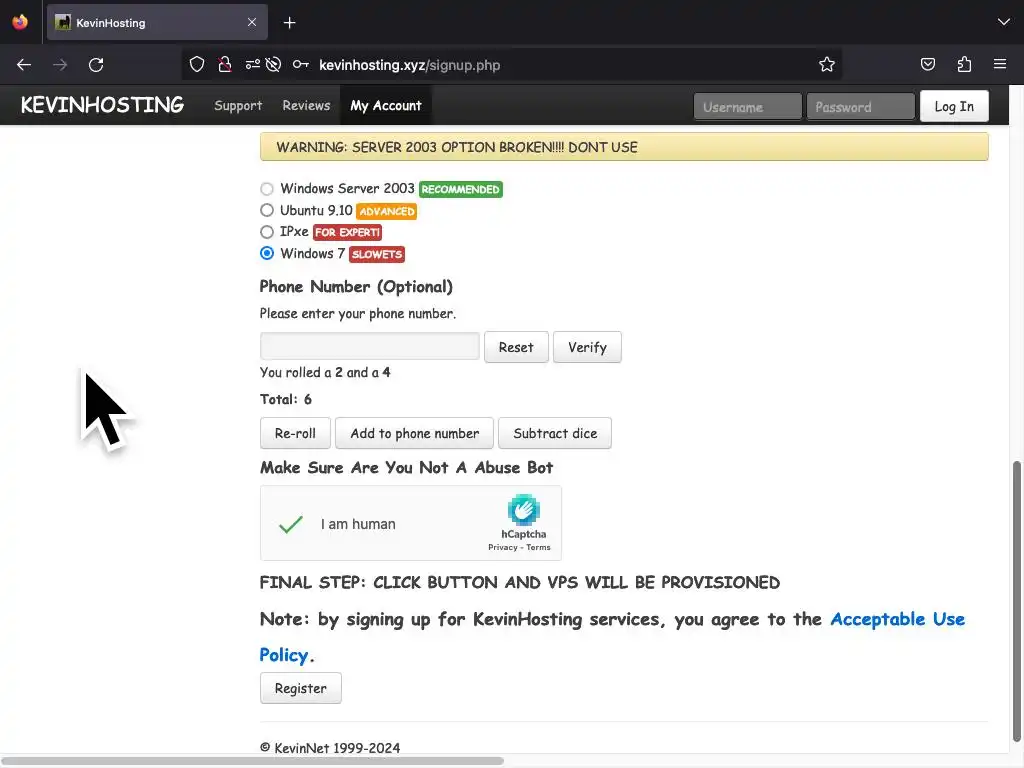Open the Firefox hamburger menu
The height and width of the screenshot is (768, 1024).
coord(1000,64)
